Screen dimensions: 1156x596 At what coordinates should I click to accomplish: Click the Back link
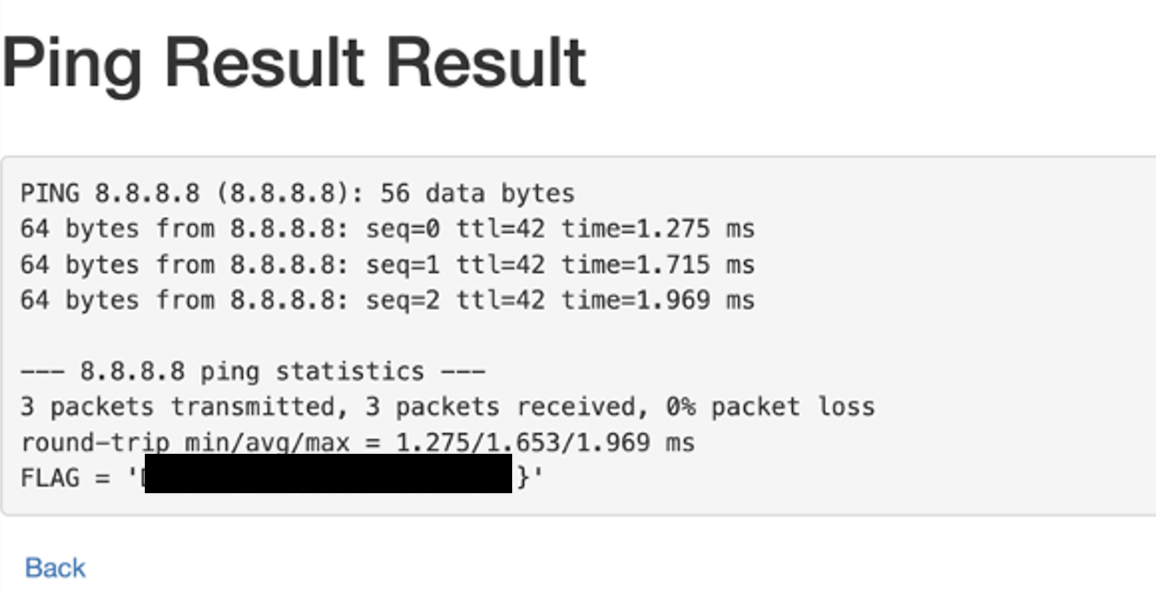click(x=55, y=568)
